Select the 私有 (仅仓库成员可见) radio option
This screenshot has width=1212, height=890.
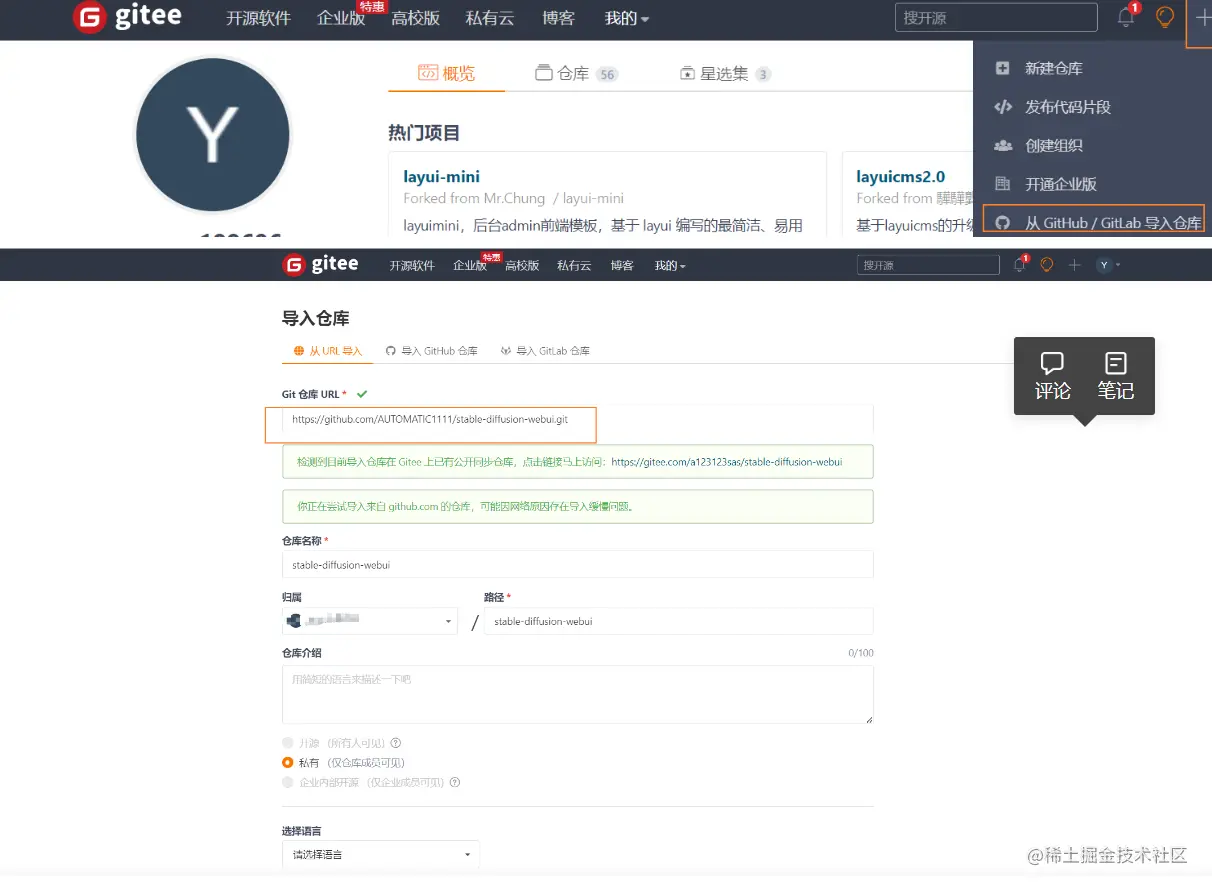(x=288, y=762)
